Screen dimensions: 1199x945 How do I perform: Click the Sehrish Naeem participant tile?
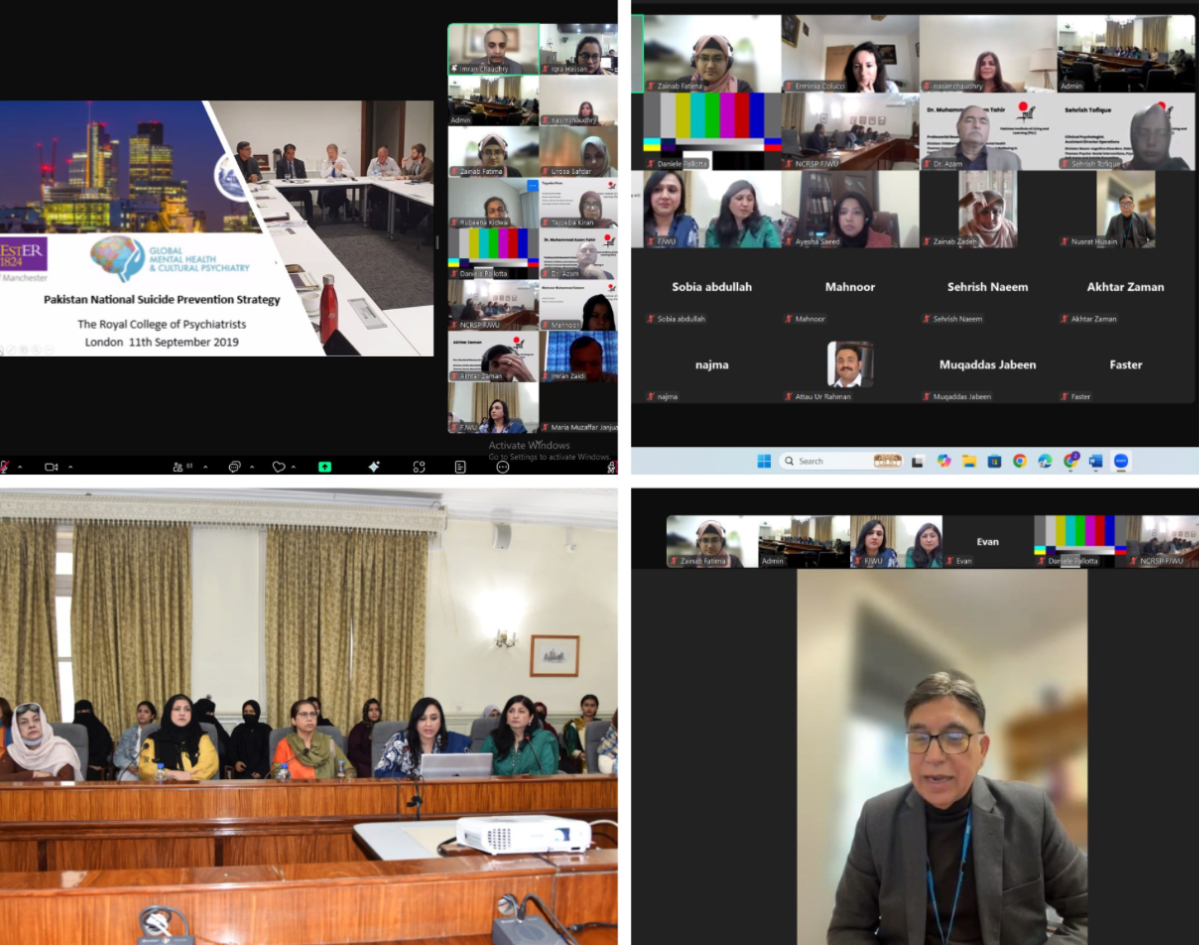[988, 287]
